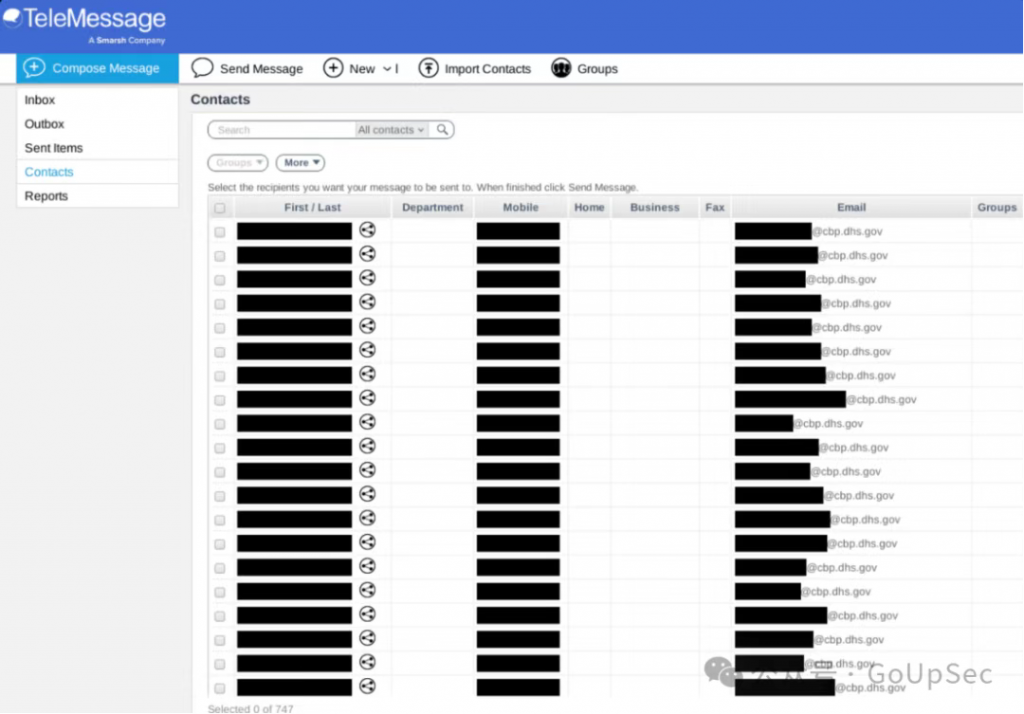Click the Groups people icon
Image resolution: width=1024 pixels, height=714 pixels.
click(561, 68)
